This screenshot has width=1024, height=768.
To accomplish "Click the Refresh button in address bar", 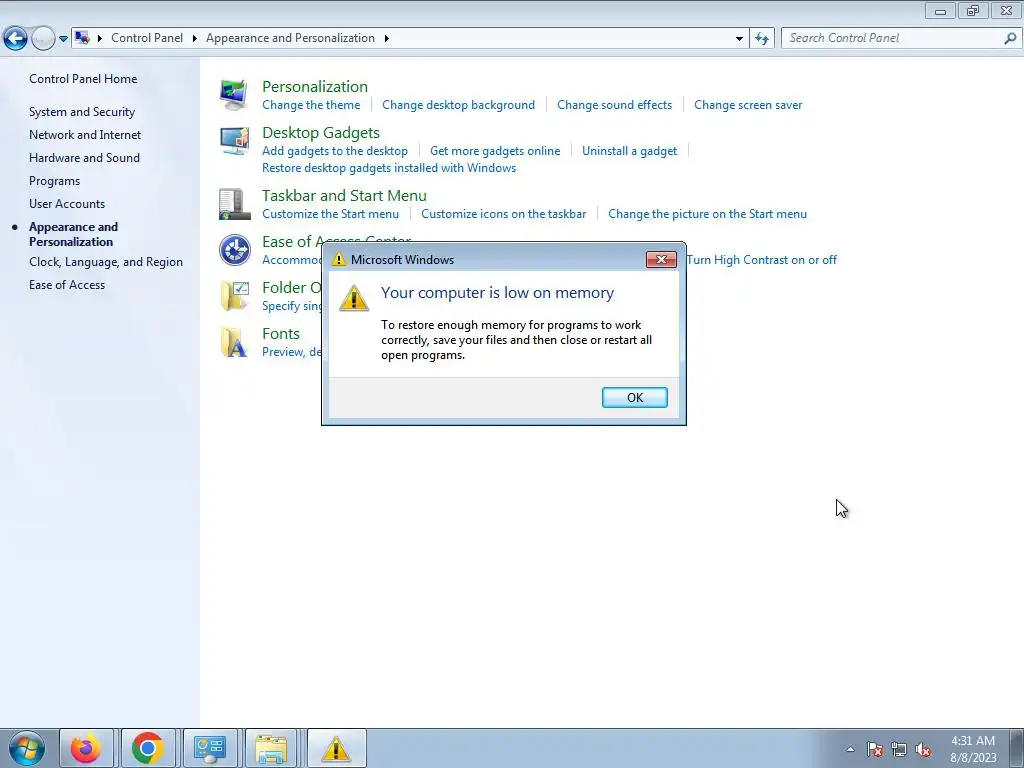I will 761,39.
